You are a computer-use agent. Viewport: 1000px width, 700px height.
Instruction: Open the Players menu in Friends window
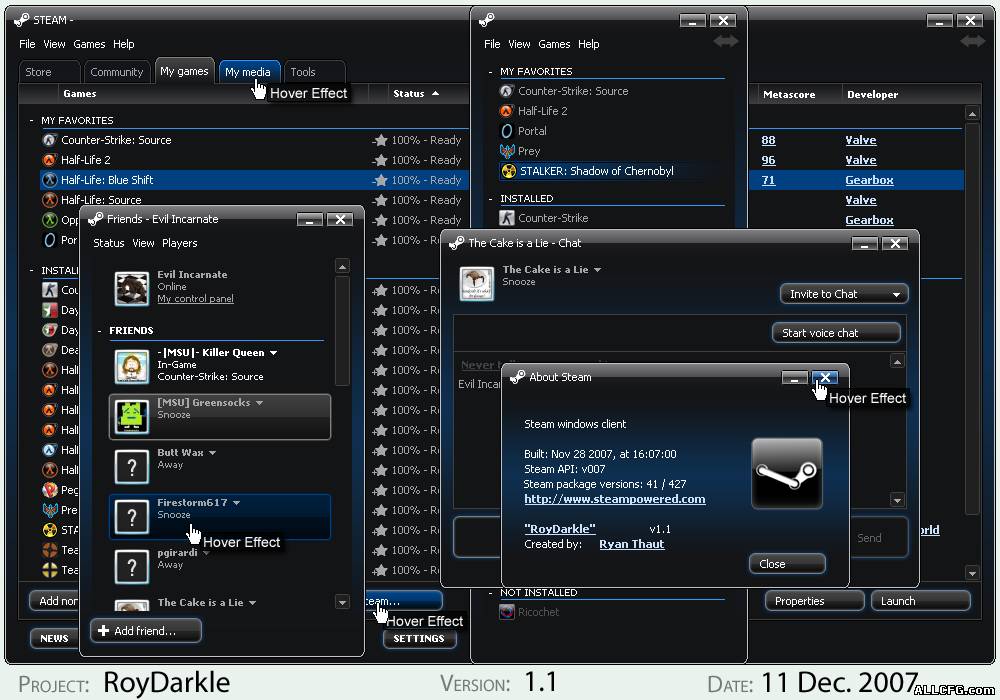pos(179,243)
